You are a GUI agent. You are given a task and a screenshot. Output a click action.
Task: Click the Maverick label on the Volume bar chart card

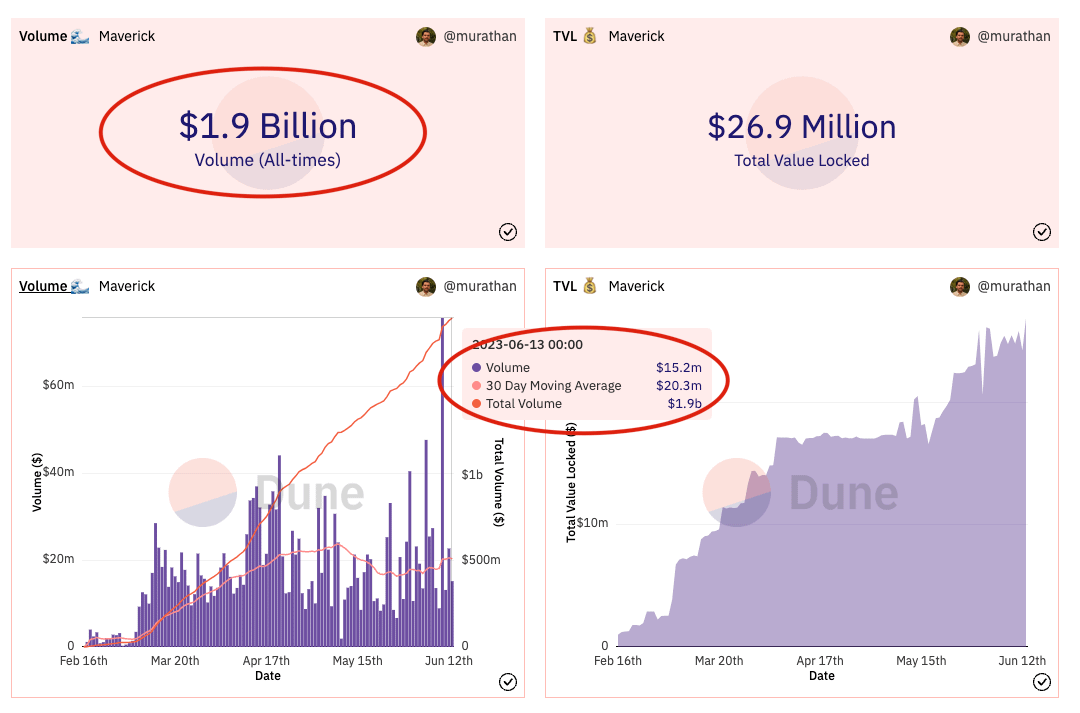coord(127,286)
